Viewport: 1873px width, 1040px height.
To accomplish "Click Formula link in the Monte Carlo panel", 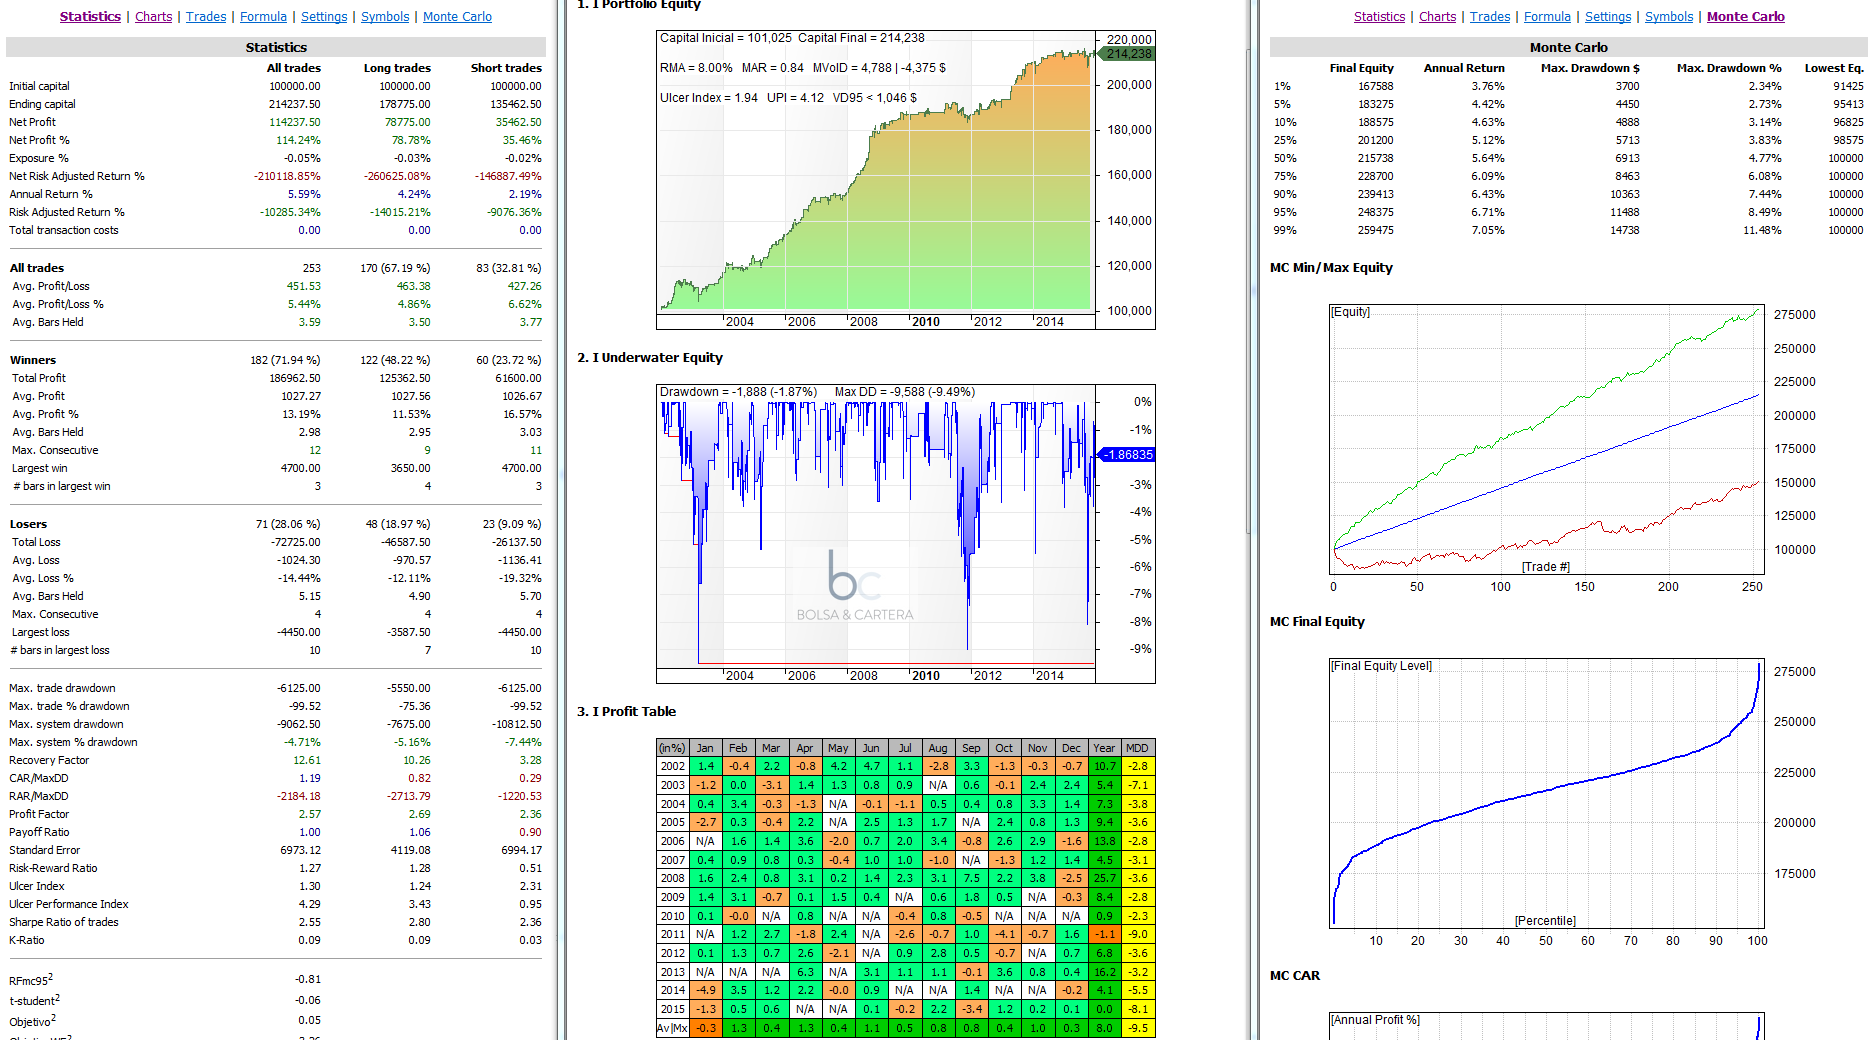I will click(1547, 17).
